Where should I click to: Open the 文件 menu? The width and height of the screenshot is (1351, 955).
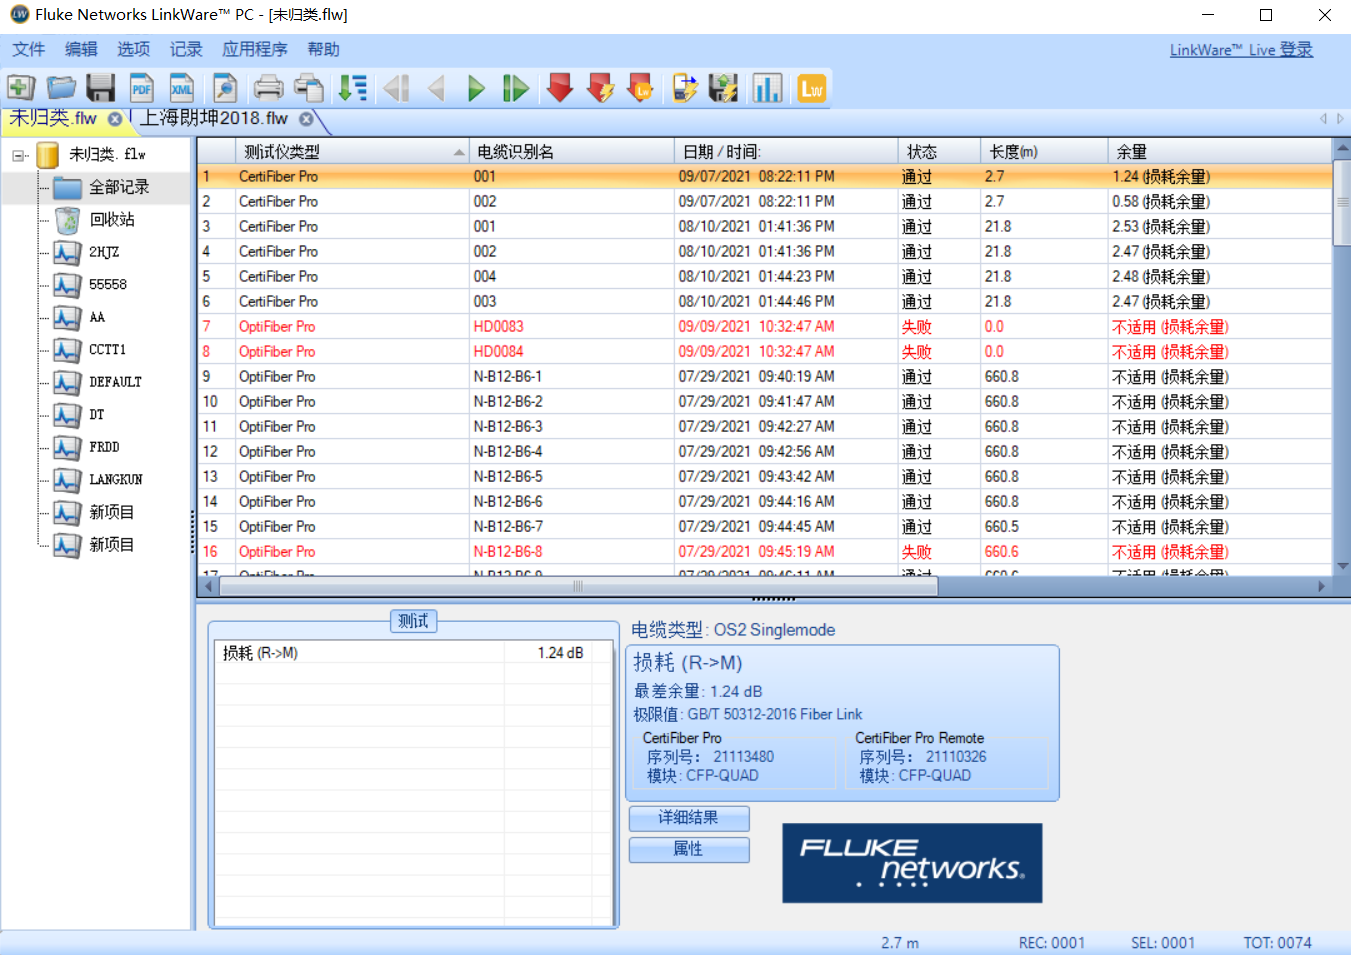28,49
